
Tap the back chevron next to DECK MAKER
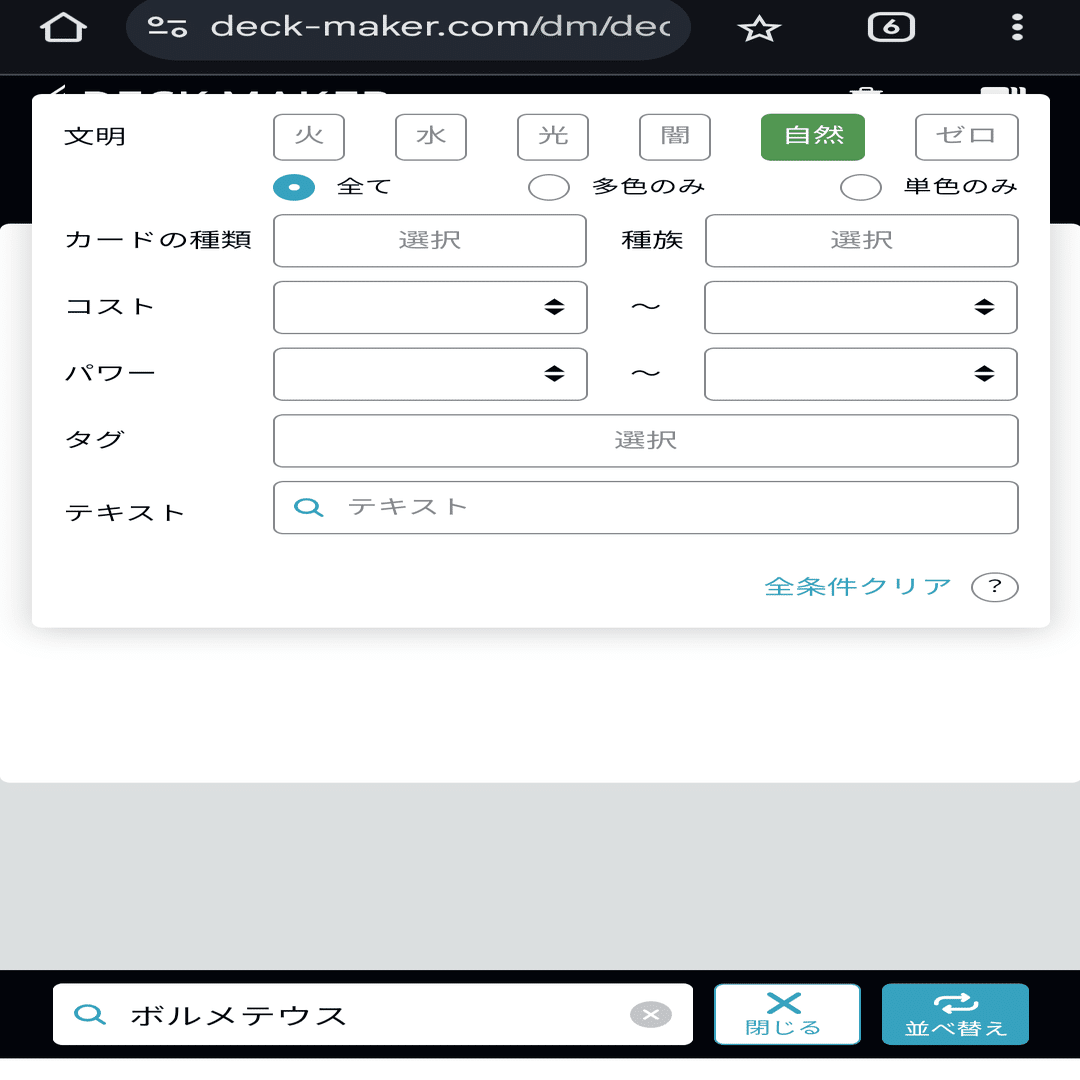(x=58, y=88)
